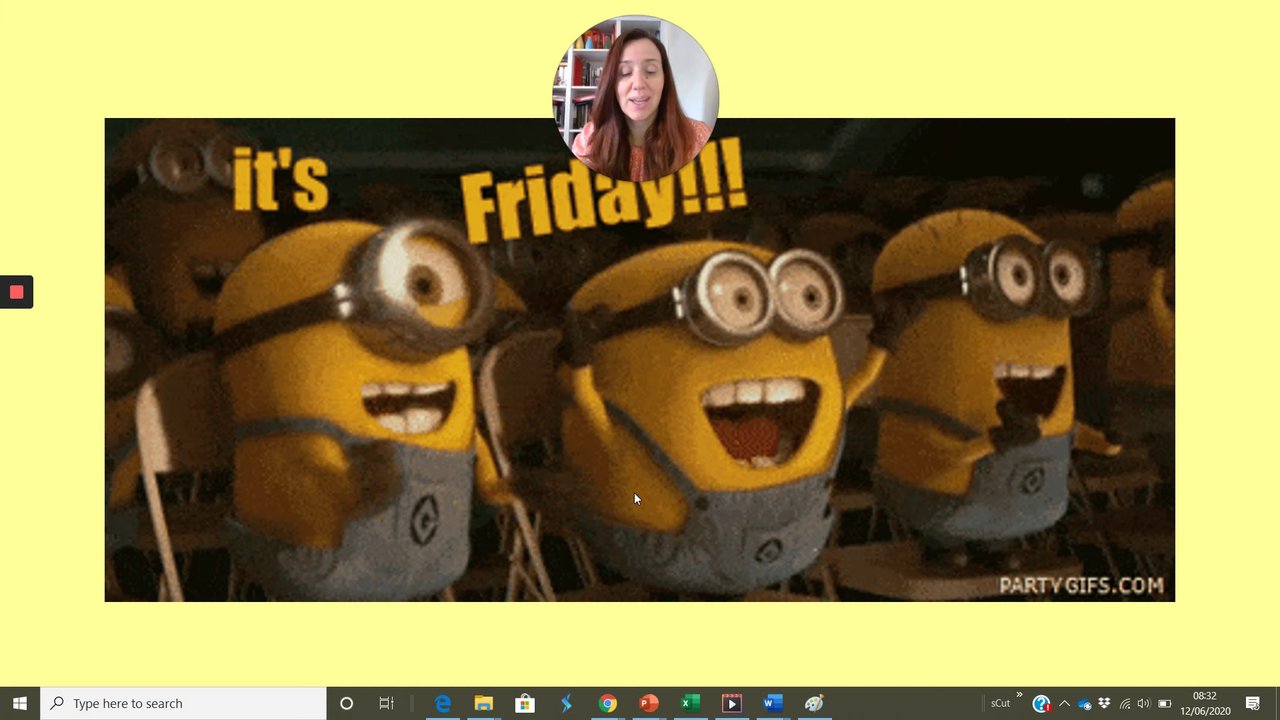
Task: Open the blue lightning-bolt app on the taskbar
Action: click(x=566, y=703)
